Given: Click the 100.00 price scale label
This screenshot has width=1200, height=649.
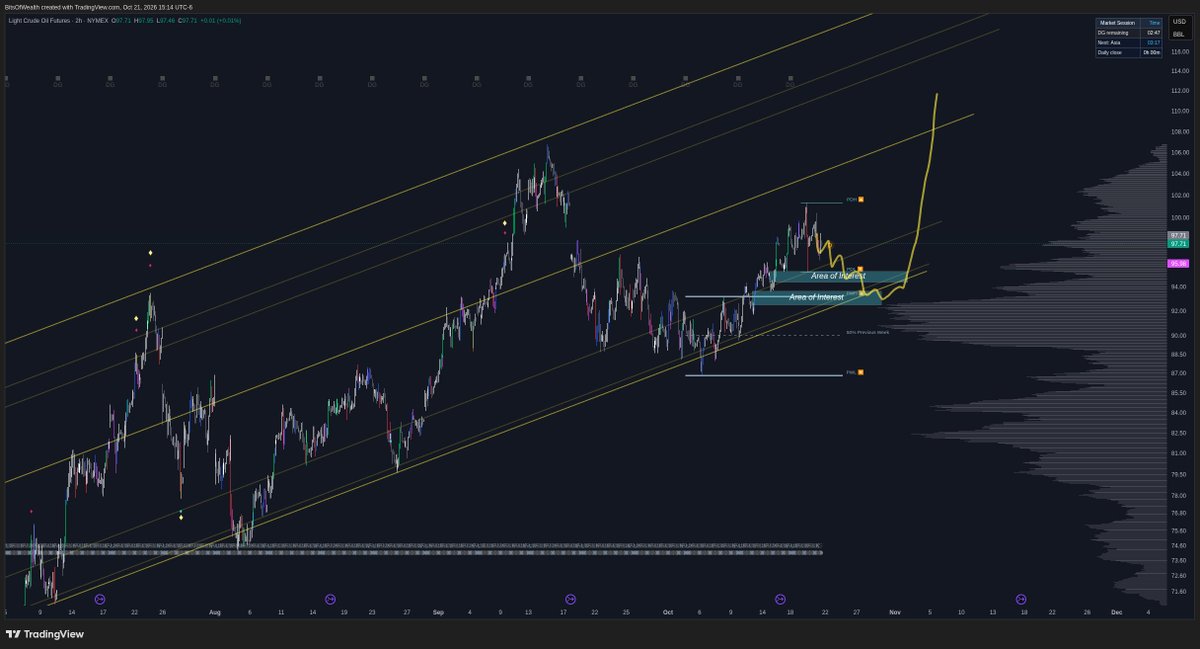Looking at the screenshot, I should click(x=1179, y=217).
